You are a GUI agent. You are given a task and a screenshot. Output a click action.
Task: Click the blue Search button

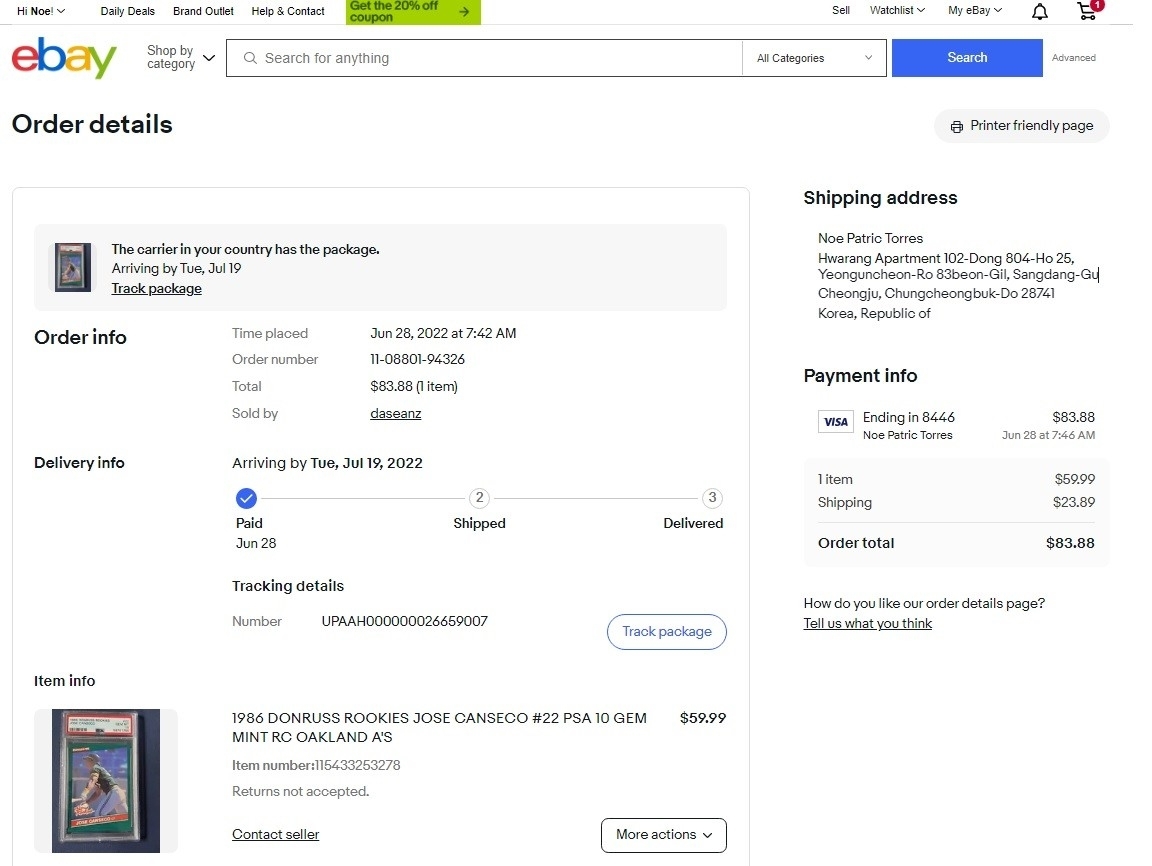pos(967,57)
